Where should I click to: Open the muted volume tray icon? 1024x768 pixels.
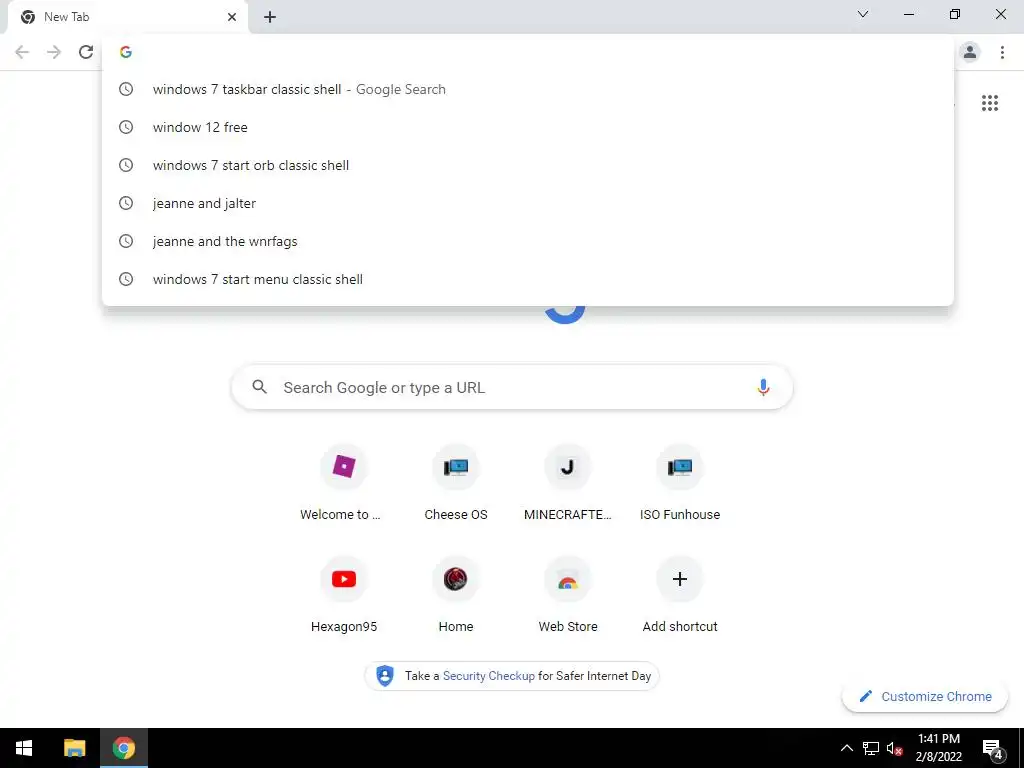point(894,748)
